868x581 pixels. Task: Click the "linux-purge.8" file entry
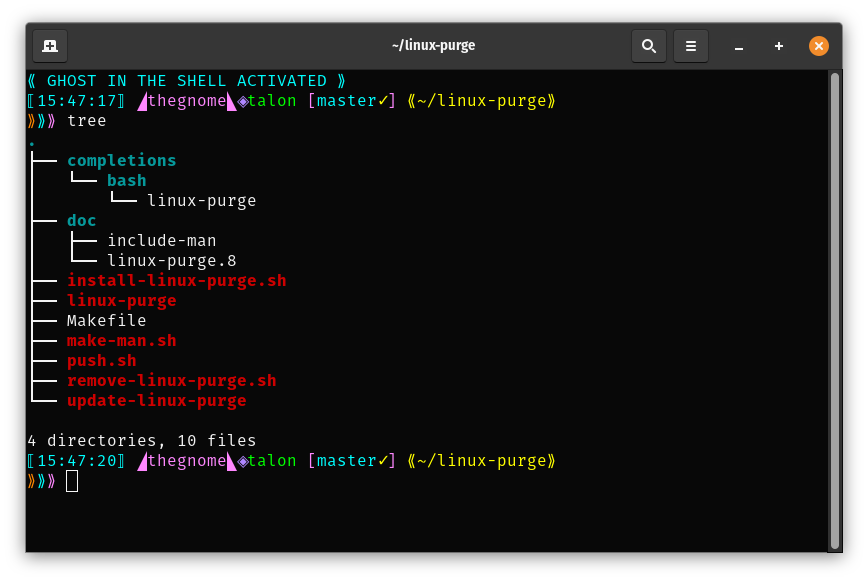[x=172, y=261]
